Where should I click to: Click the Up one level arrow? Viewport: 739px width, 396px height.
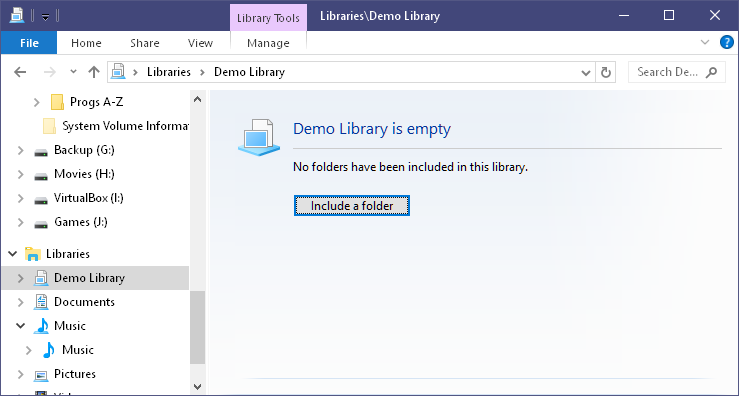coord(94,72)
